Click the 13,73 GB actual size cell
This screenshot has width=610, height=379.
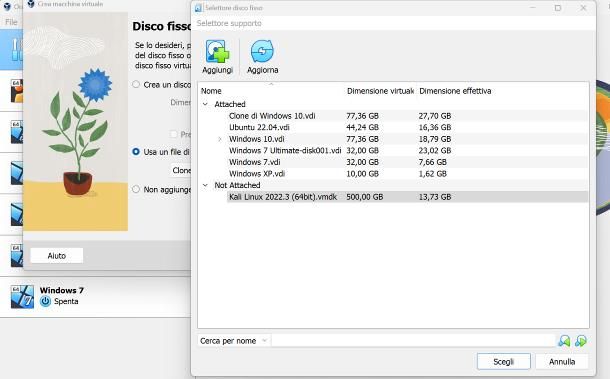(435, 197)
